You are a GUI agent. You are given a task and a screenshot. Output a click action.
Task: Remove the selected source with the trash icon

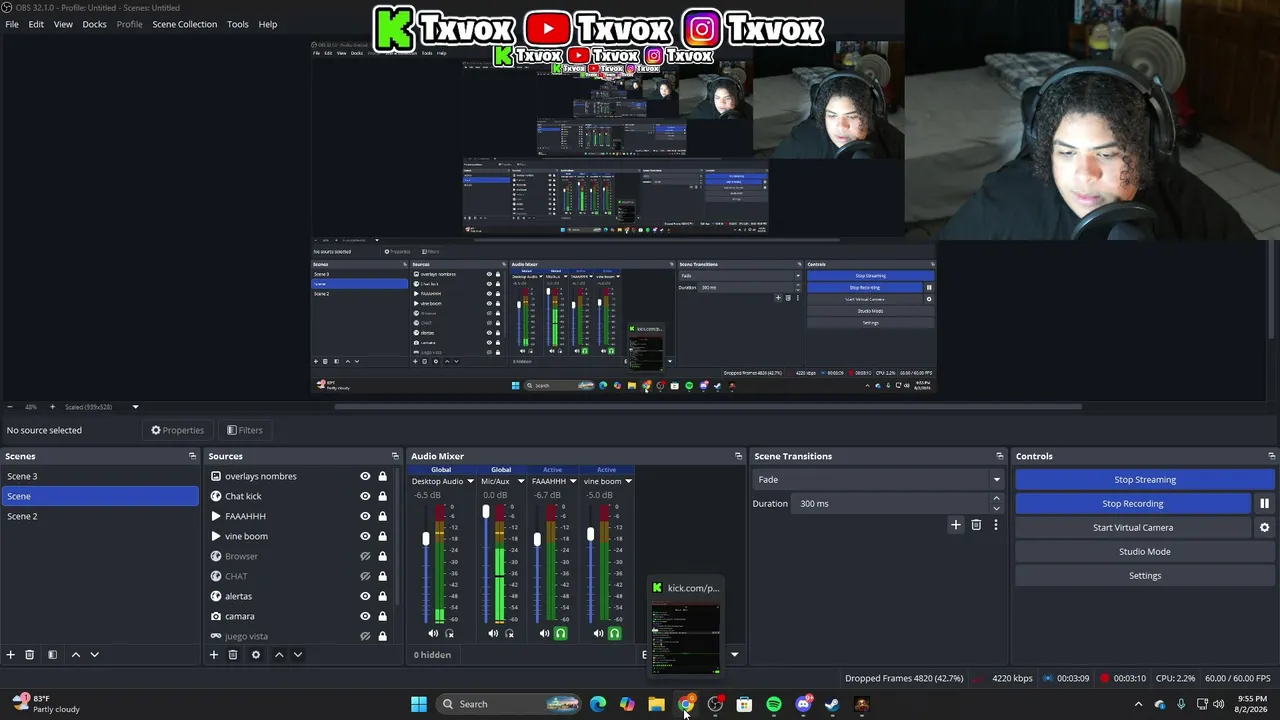tap(233, 655)
